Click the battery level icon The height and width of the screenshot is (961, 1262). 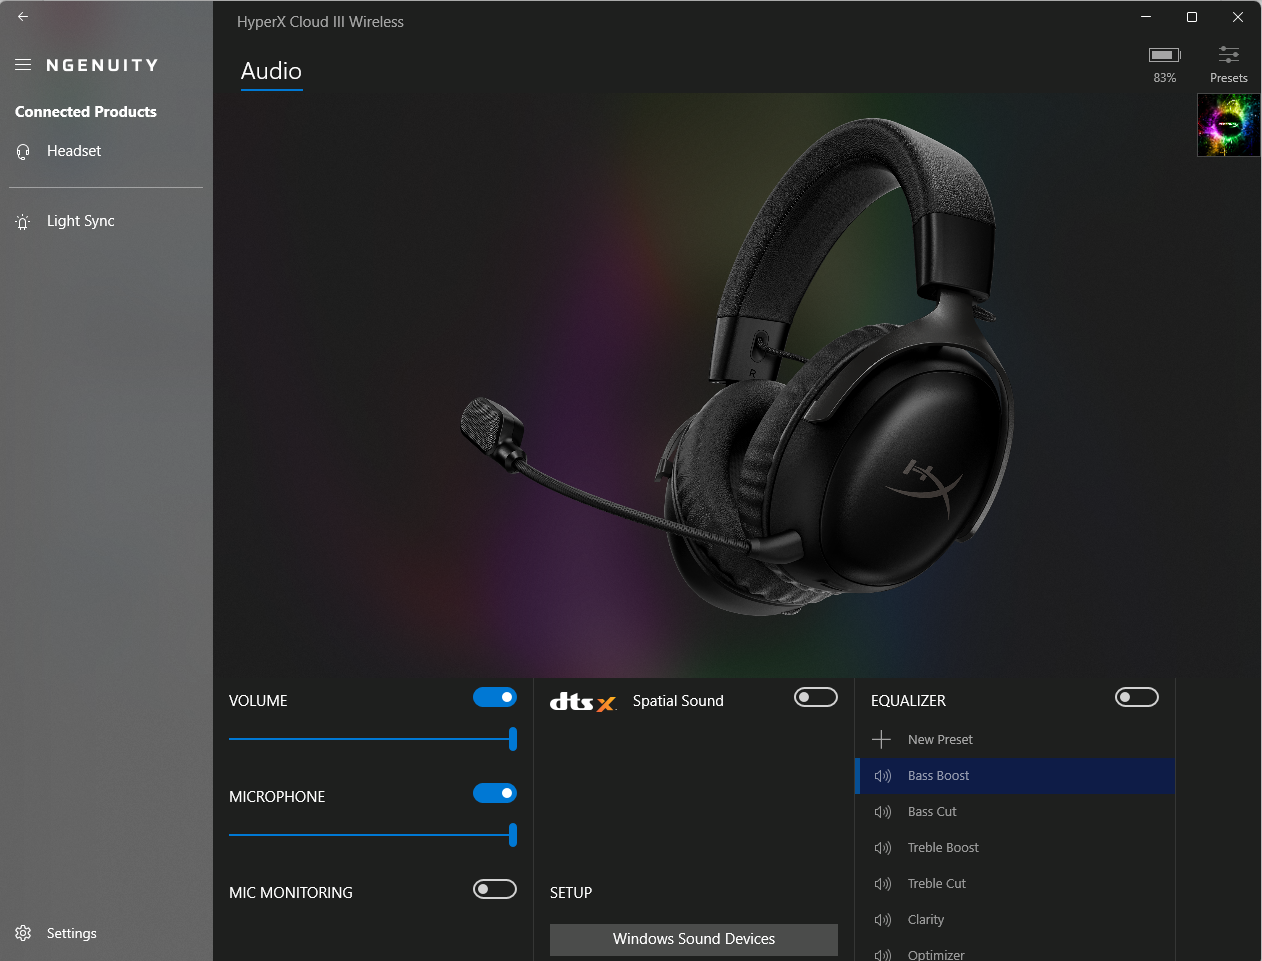pos(1165,55)
